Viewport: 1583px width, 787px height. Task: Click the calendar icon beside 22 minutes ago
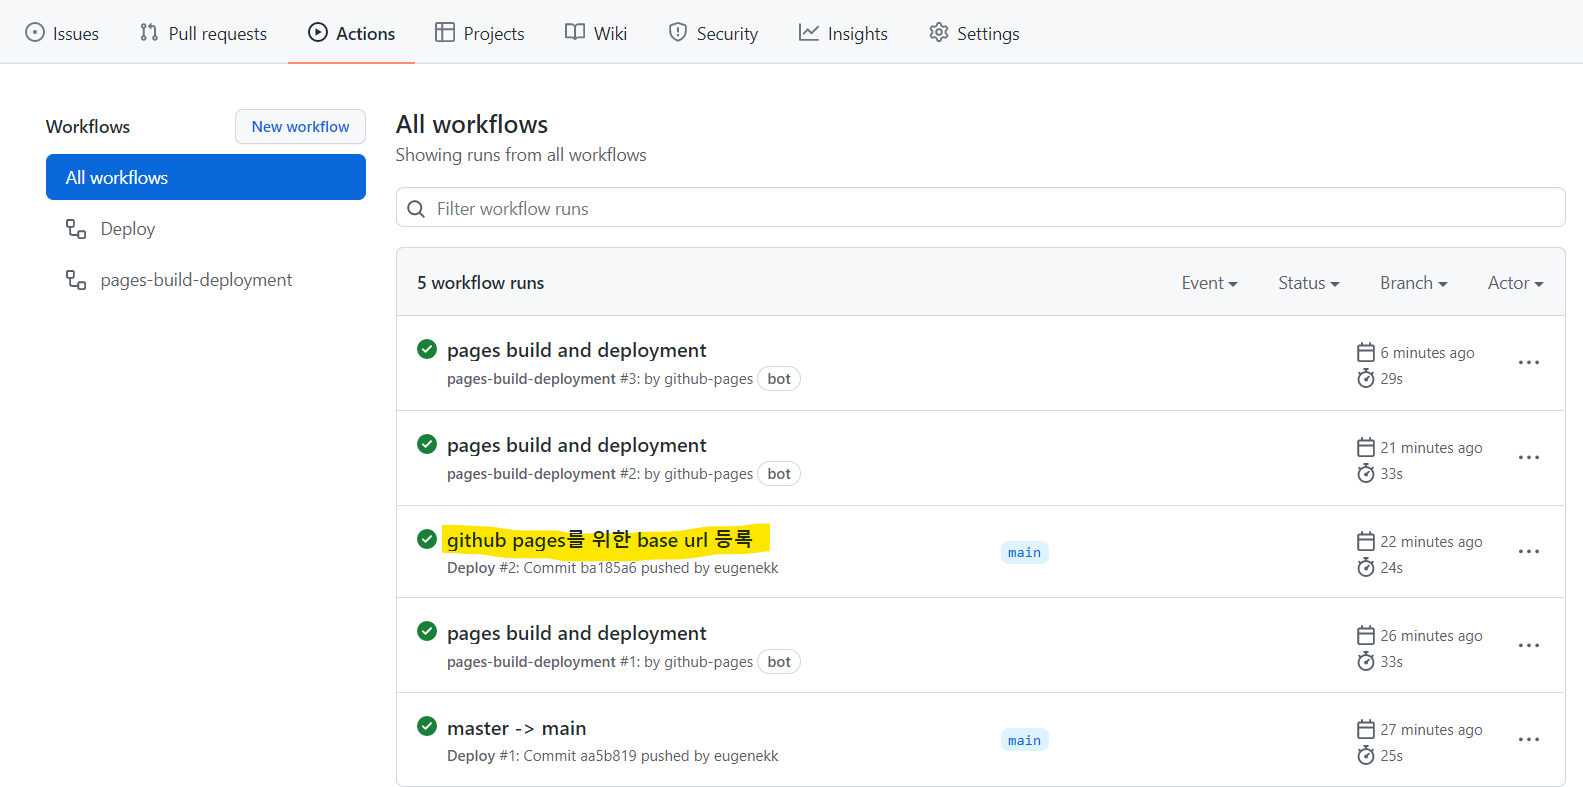(1366, 541)
